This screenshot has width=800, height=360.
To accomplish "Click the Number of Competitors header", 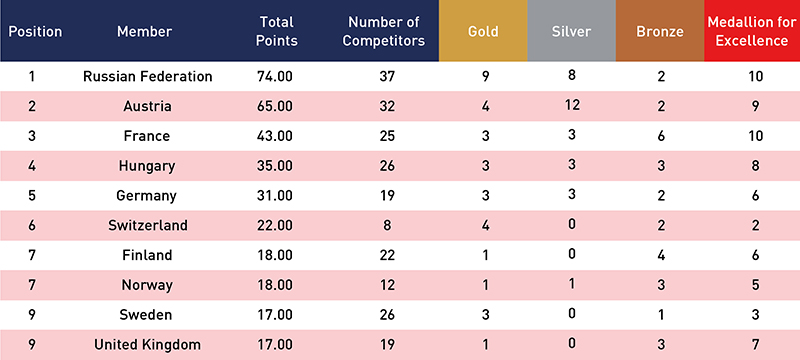I will 384,31.
